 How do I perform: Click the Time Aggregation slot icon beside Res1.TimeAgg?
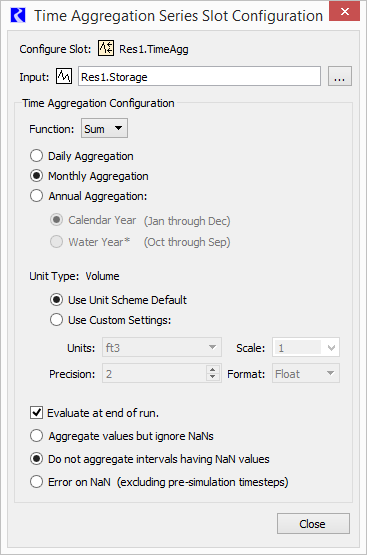(x=106, y=48)
